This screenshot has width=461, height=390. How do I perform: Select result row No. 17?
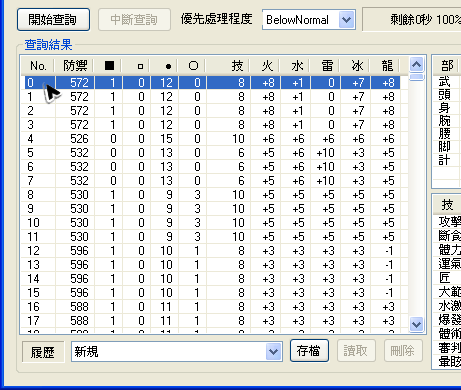coord(212,321)
